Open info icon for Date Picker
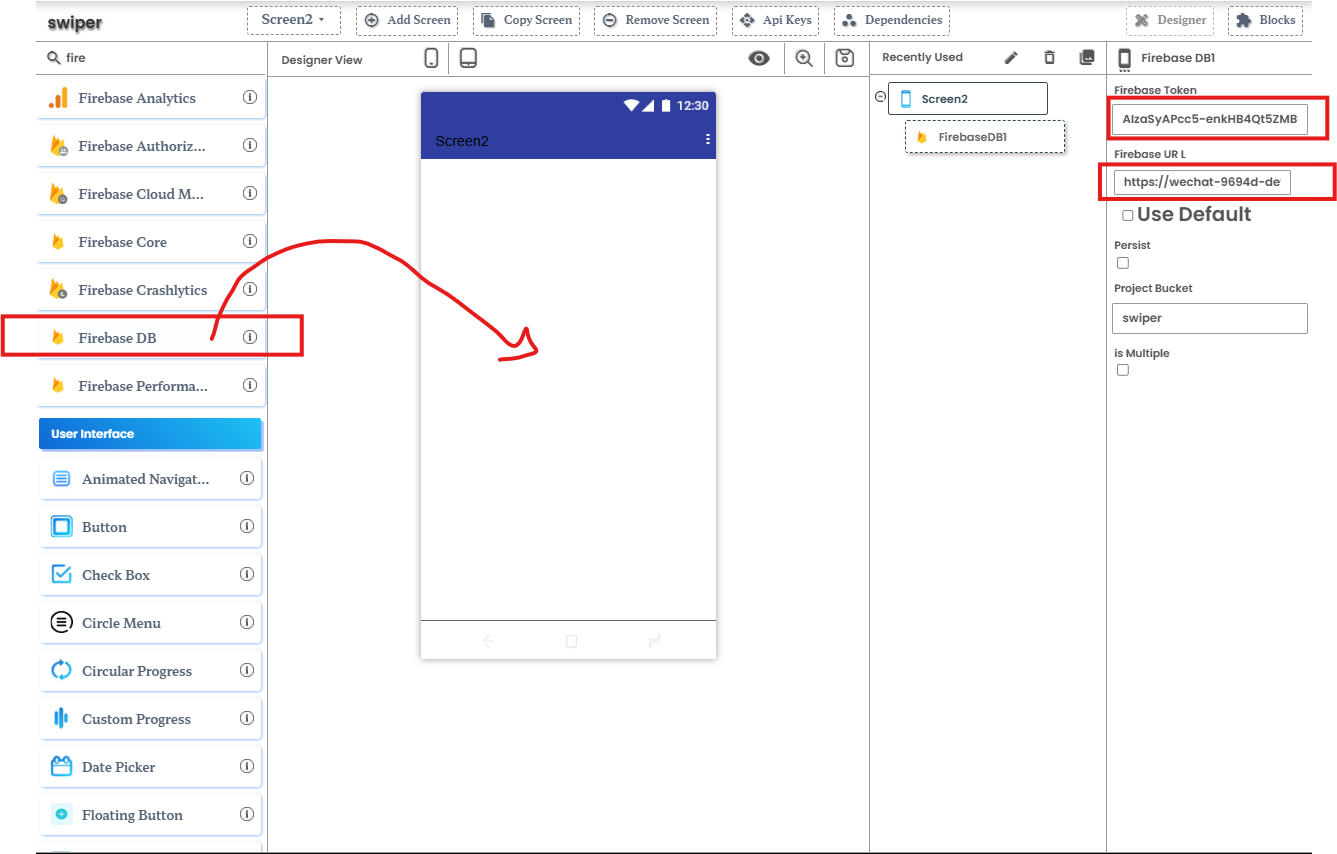The image size is (1337, 854). (247, 767)
